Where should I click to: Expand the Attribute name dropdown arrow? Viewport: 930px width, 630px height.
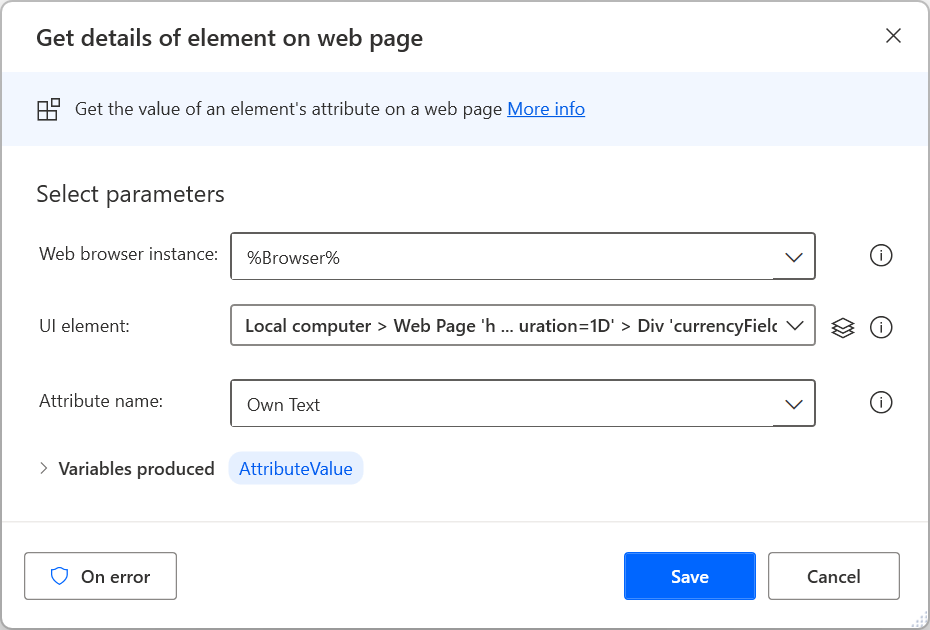794,404
